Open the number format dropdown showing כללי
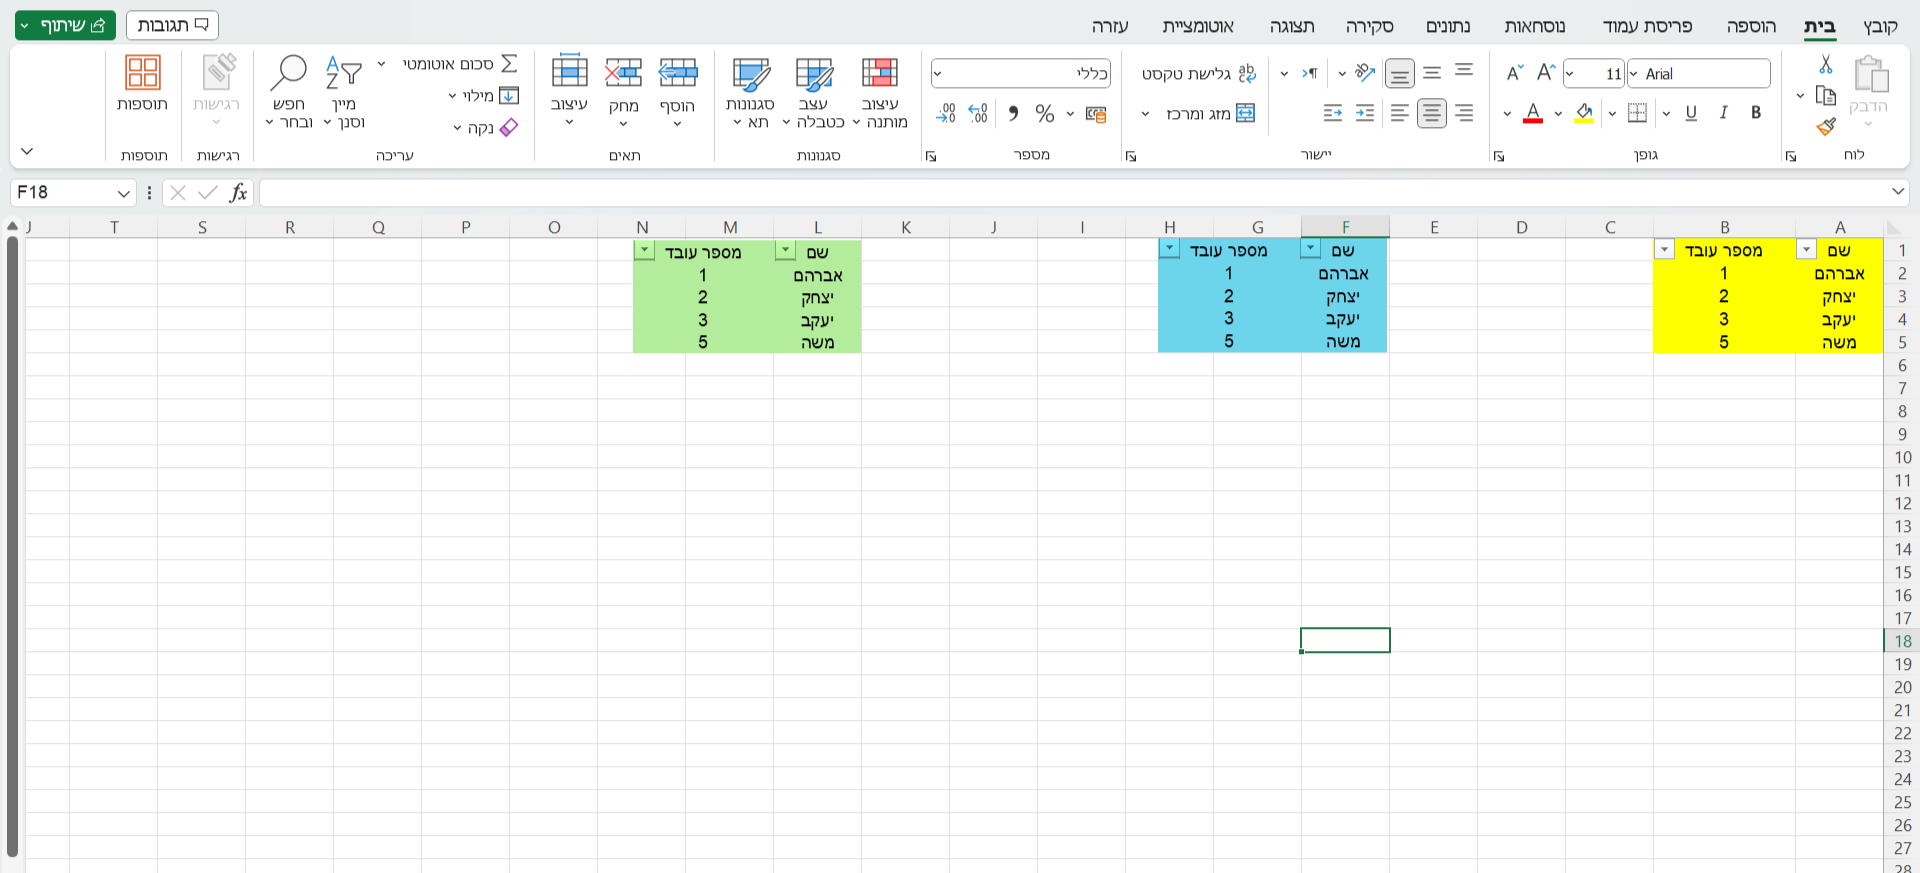 937,73
